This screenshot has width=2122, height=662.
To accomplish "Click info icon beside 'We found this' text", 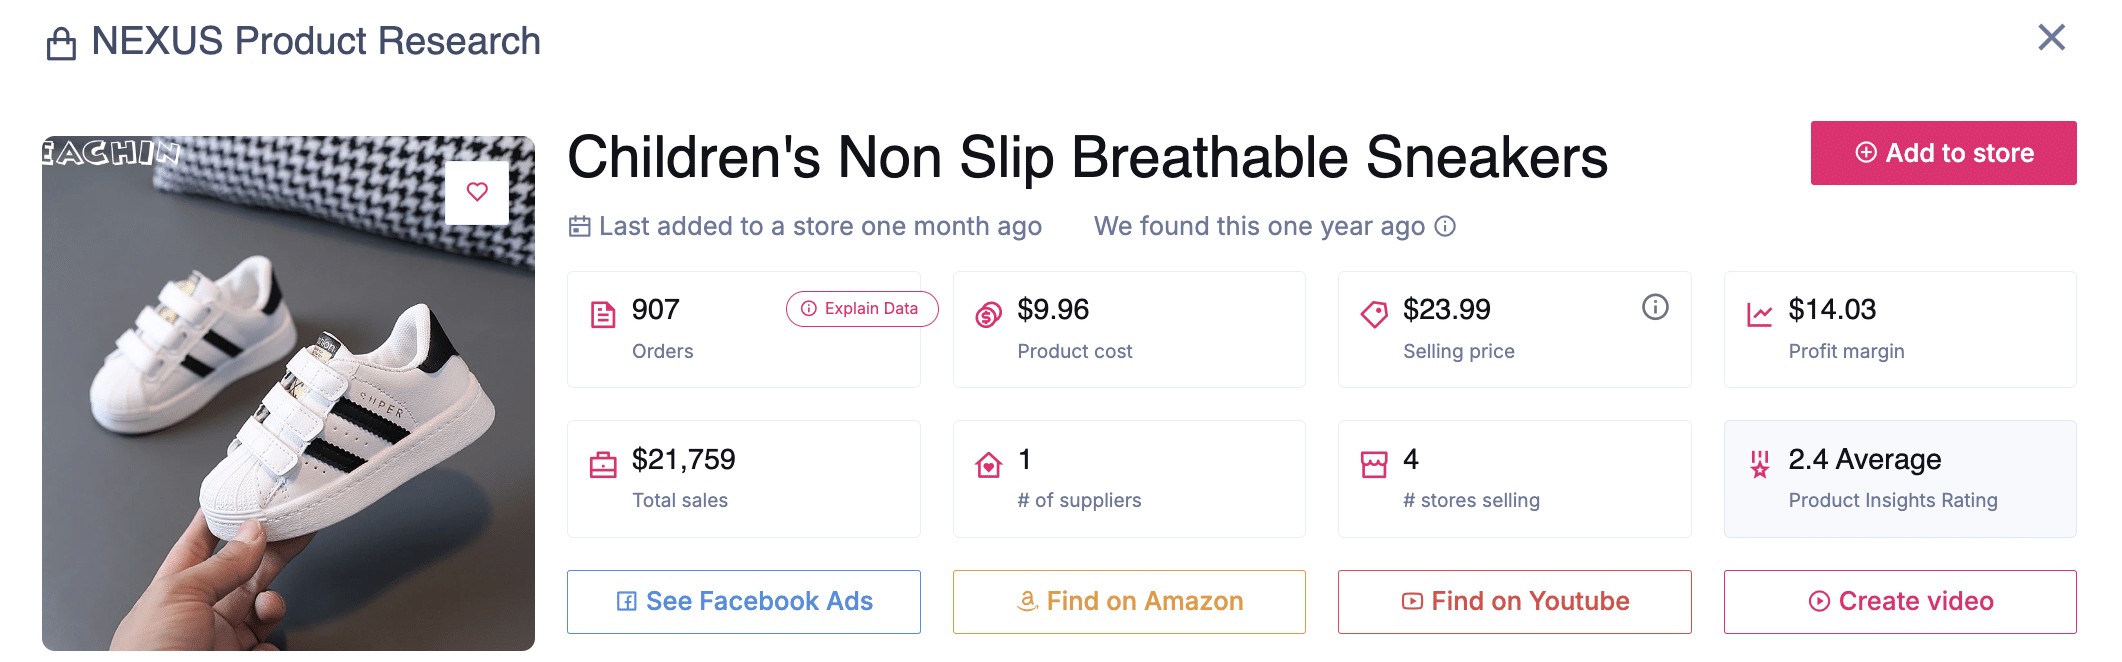I will (x=1445, y=226).
